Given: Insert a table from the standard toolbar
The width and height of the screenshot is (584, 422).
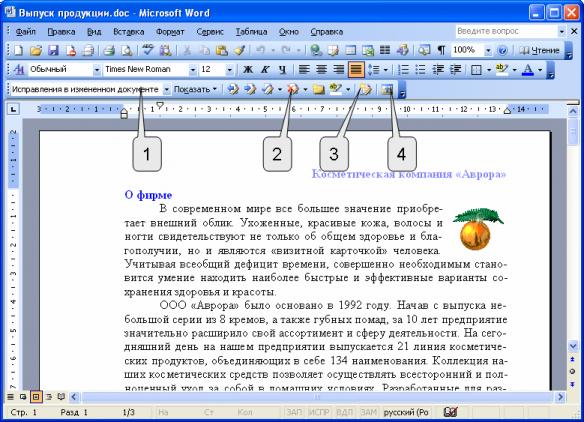Looking at the screenshot, I should (350, 50).
